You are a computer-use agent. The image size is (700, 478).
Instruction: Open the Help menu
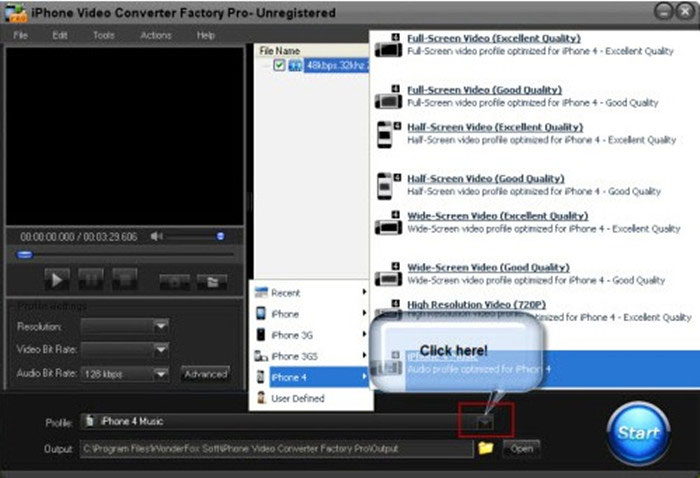(x=206, y=35)
